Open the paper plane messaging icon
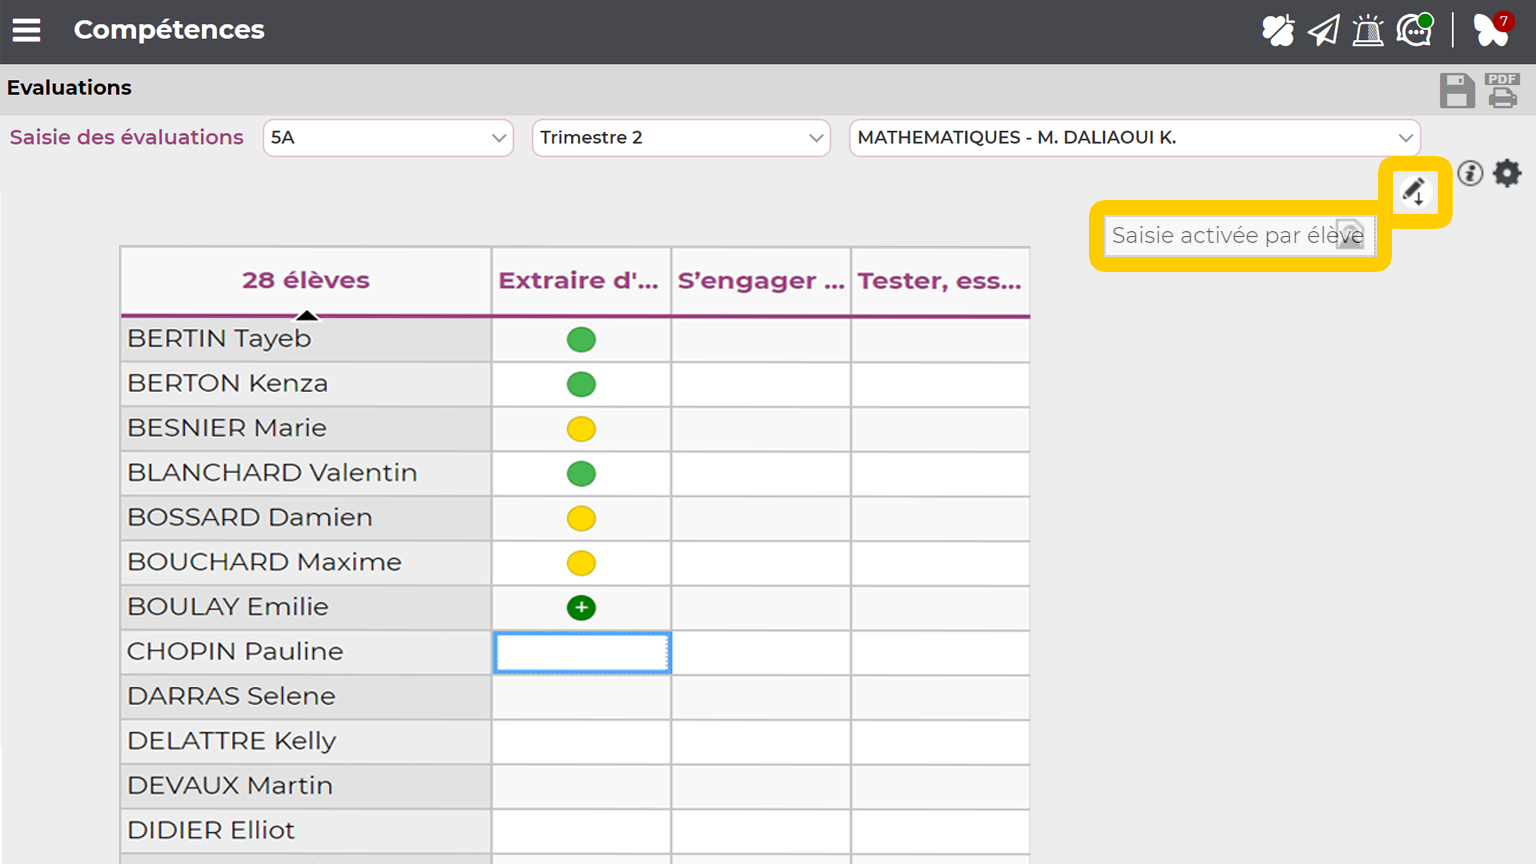Viewport: 1536px width, 864px height. (1323, 30)
